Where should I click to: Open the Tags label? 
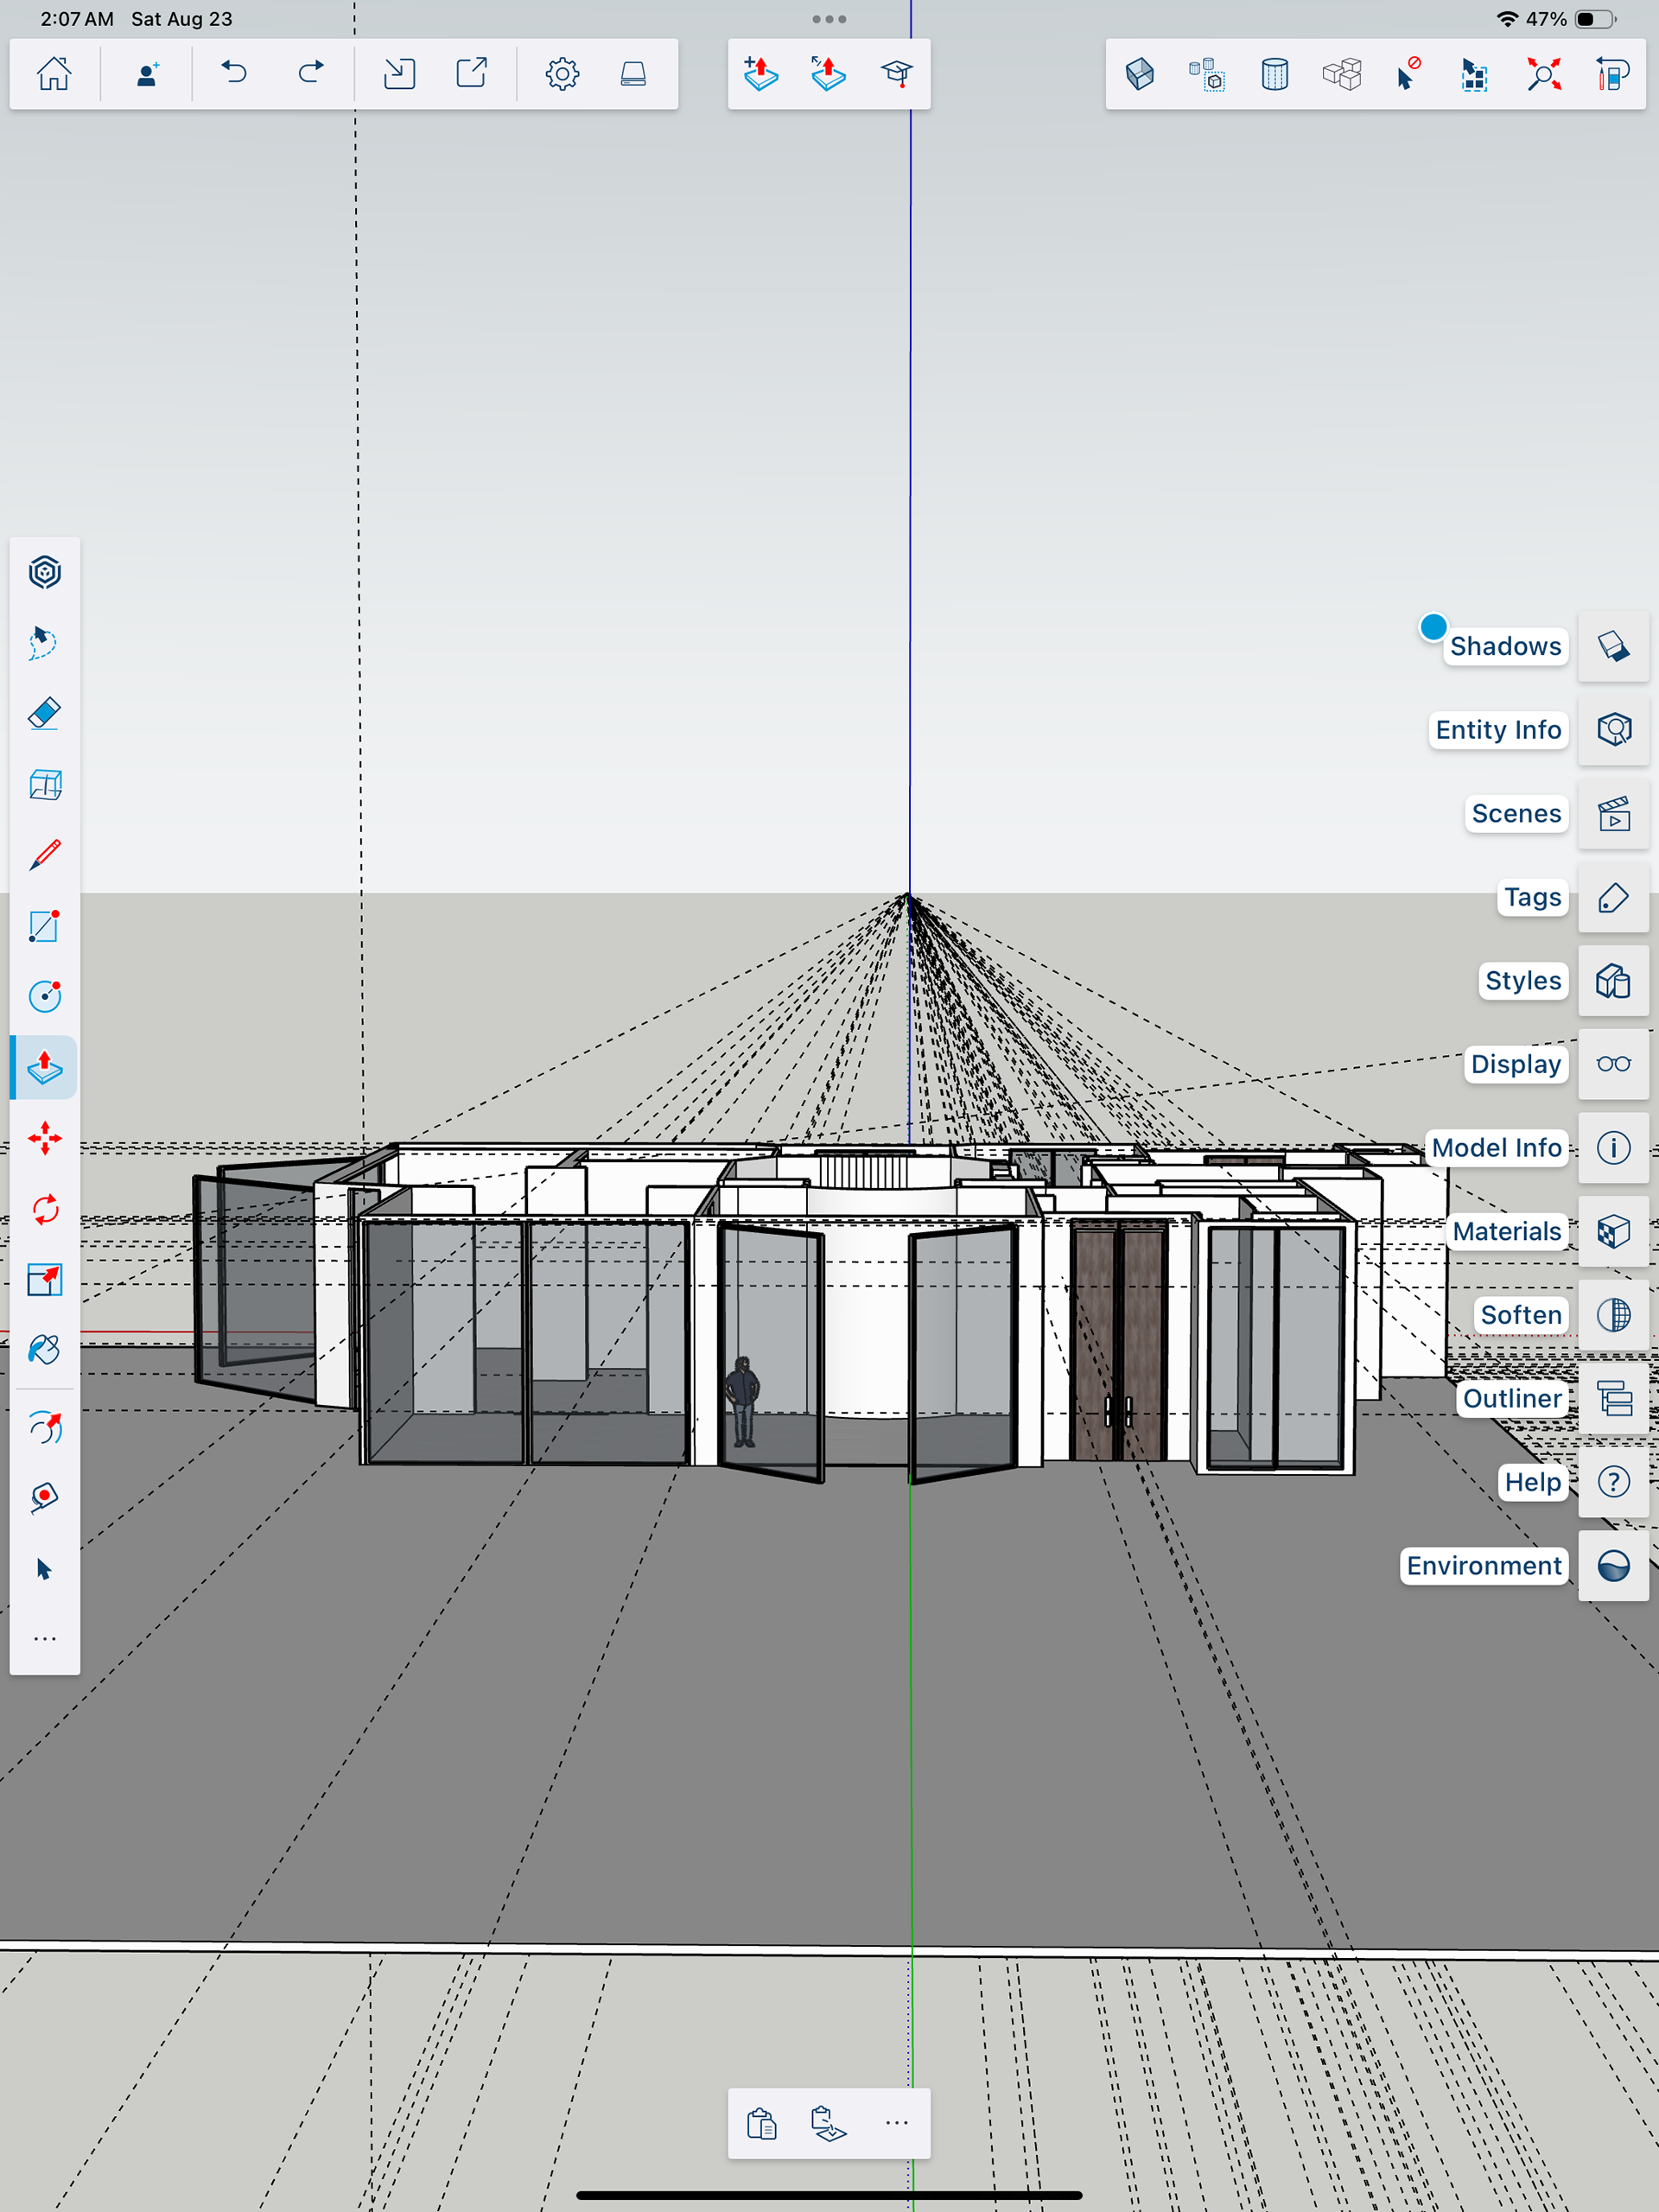(1532, 898)
